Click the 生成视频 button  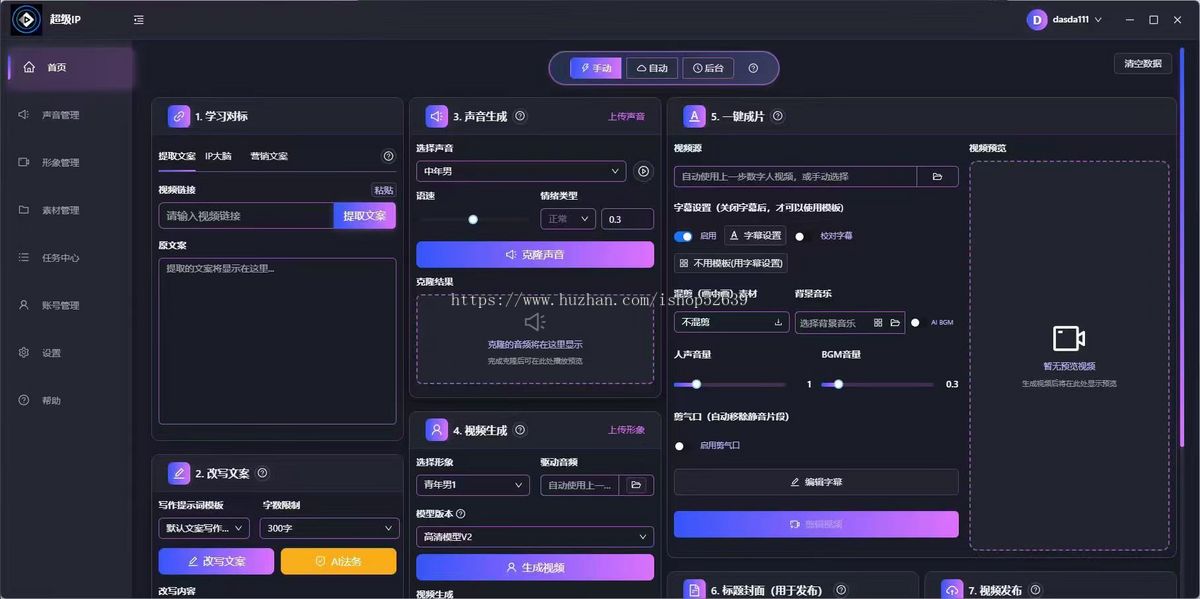[535, 567]
